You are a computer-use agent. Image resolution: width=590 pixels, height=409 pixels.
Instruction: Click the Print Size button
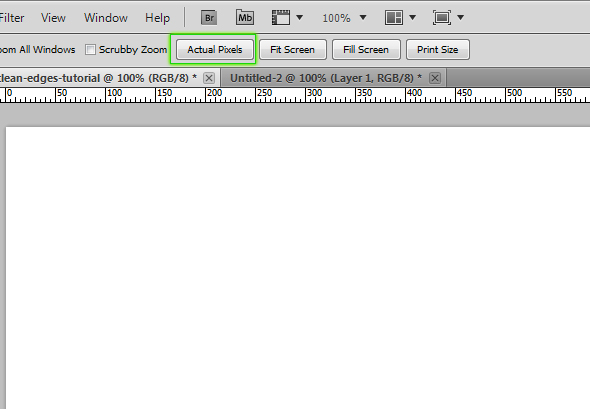(x=438, y=49)
